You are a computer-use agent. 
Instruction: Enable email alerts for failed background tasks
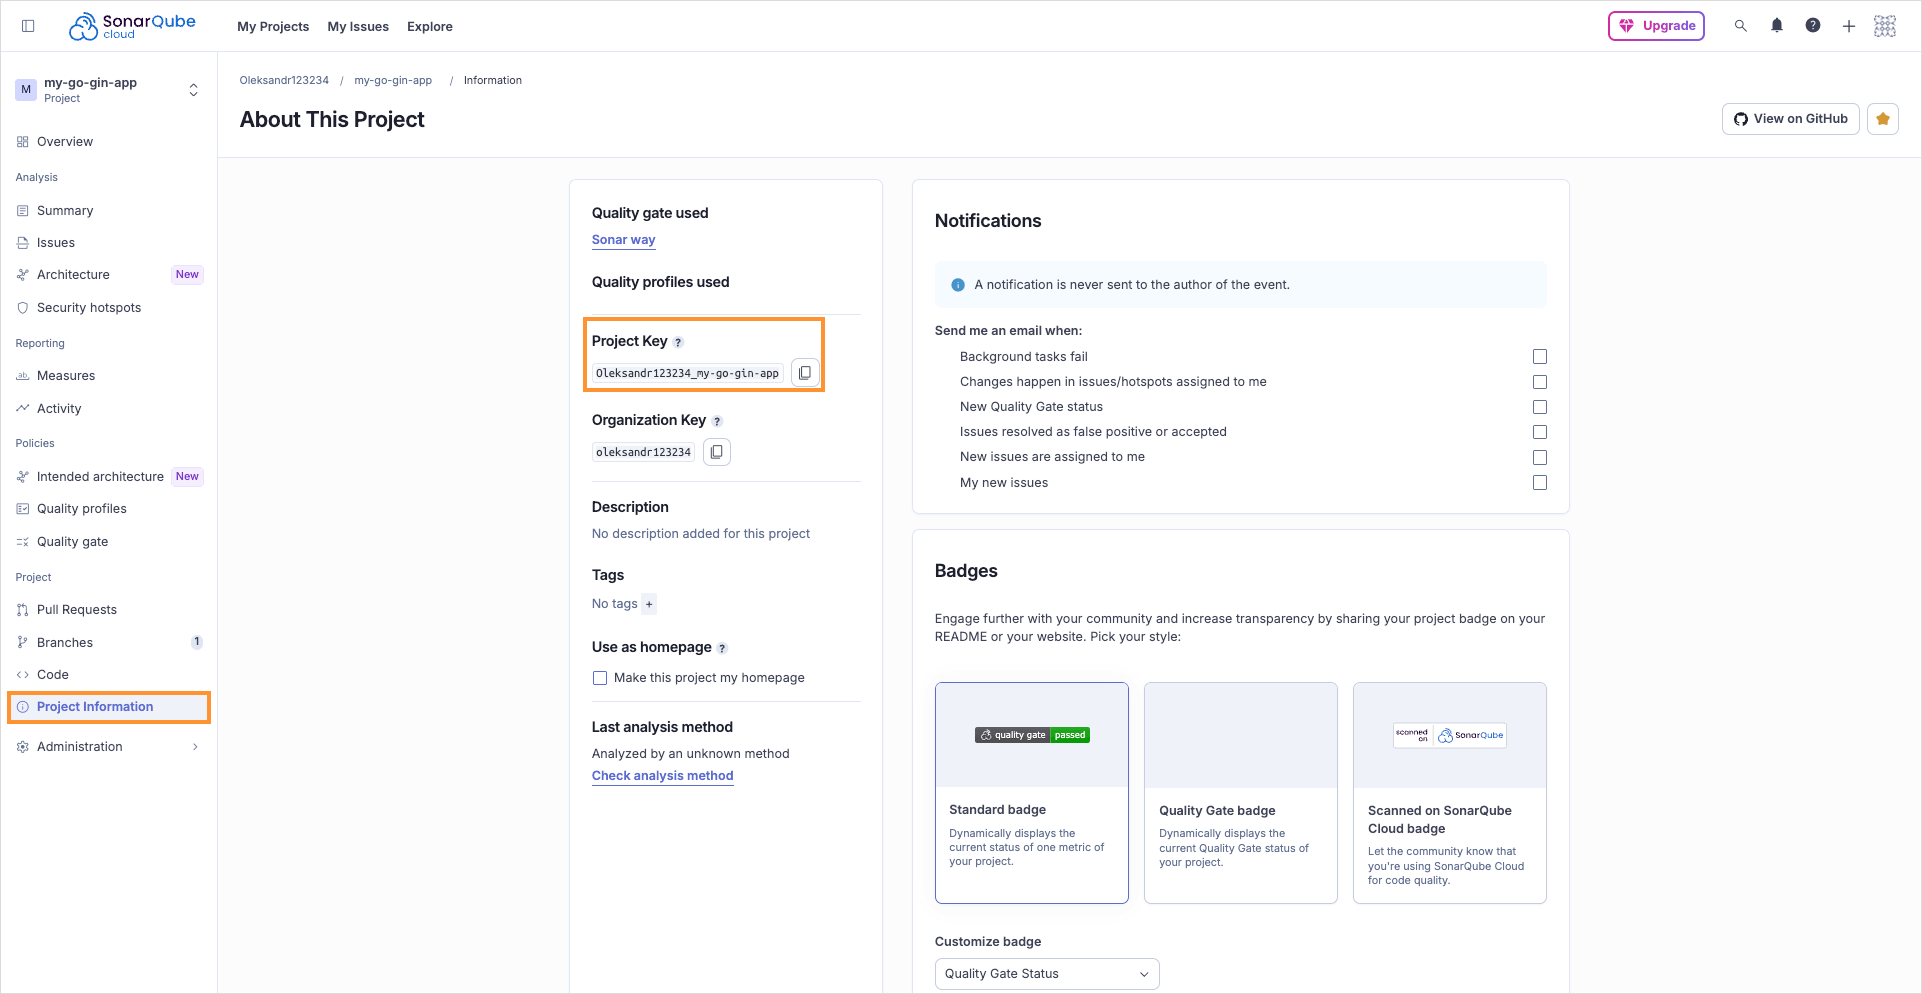[x=1540, y=356]
